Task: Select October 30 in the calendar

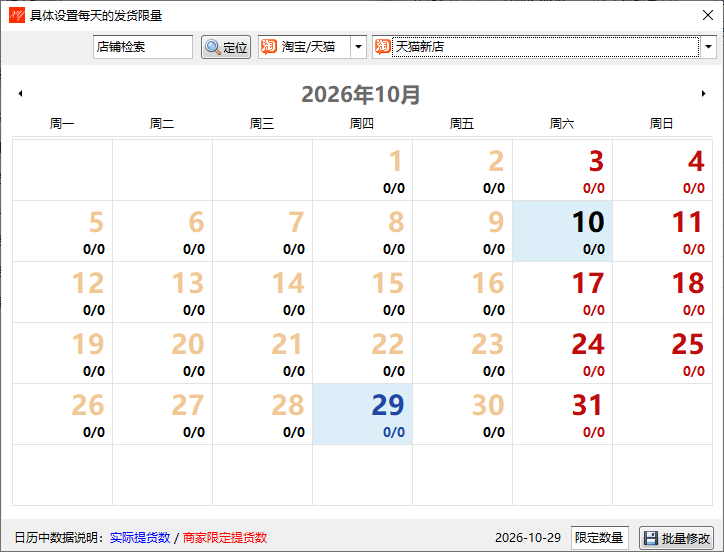Action: [463, 414]
